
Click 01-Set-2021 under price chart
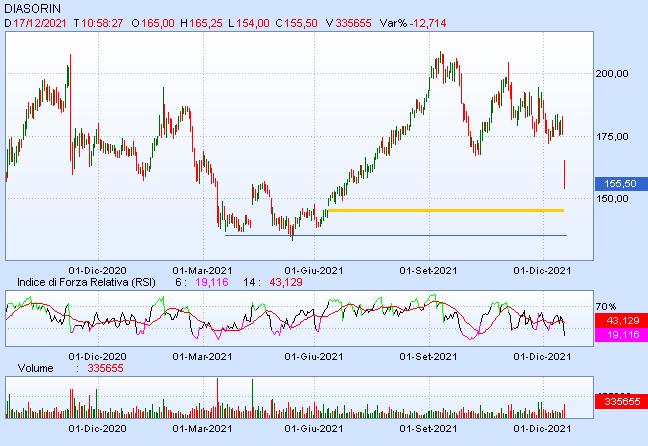pyautogui.click(x=428, y=271)
